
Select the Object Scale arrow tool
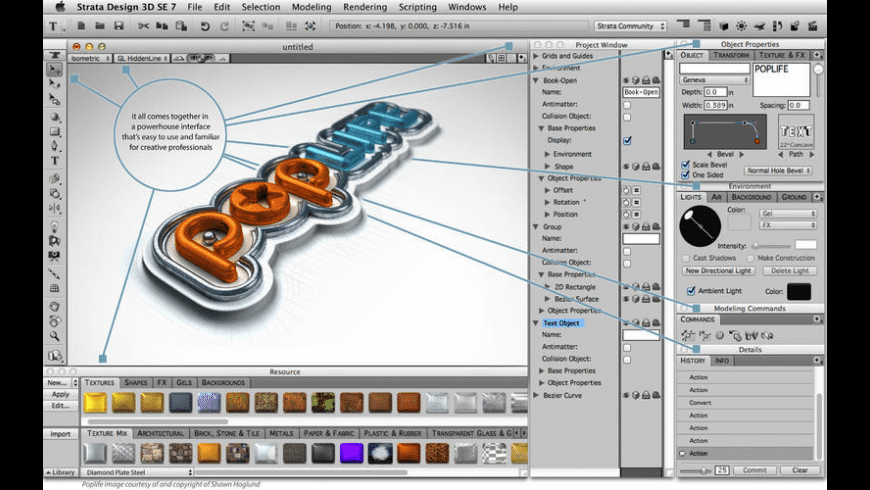[54, 99]
